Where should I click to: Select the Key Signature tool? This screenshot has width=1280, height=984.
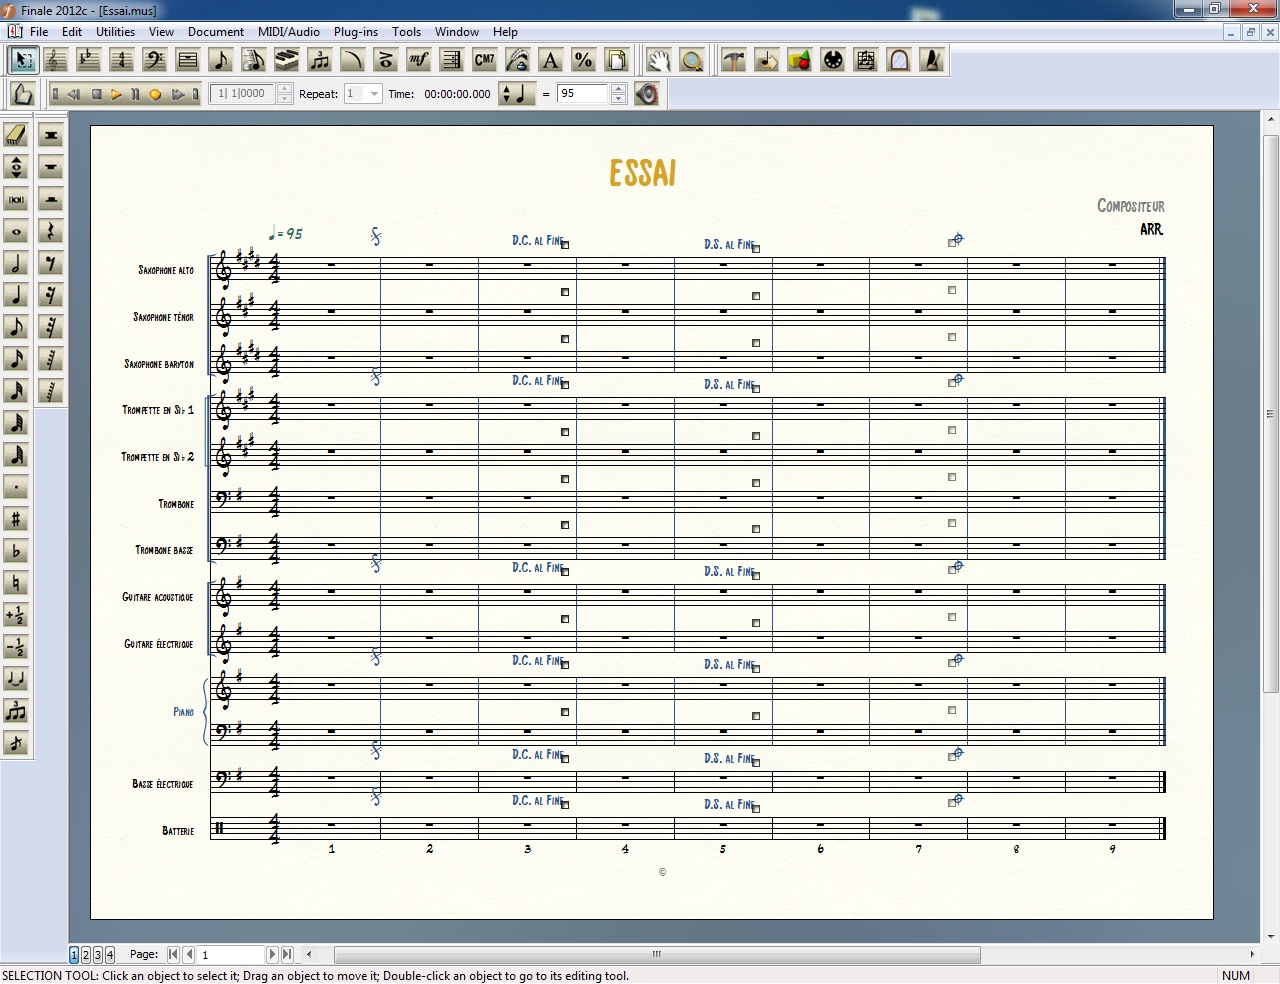(x=88, y=61)
